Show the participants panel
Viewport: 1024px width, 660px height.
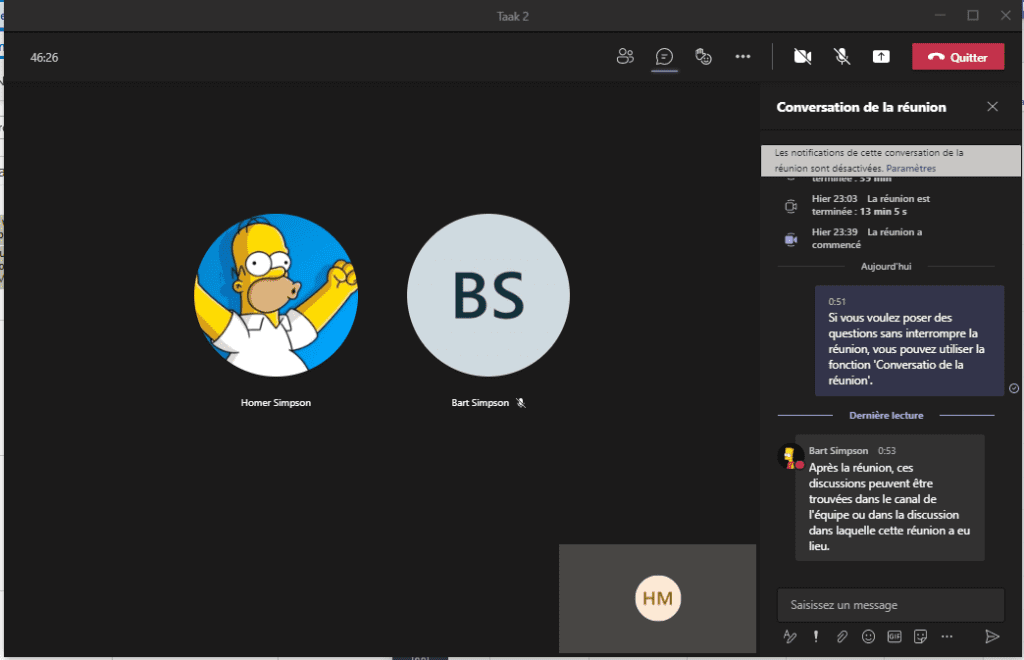click(625, 57)
